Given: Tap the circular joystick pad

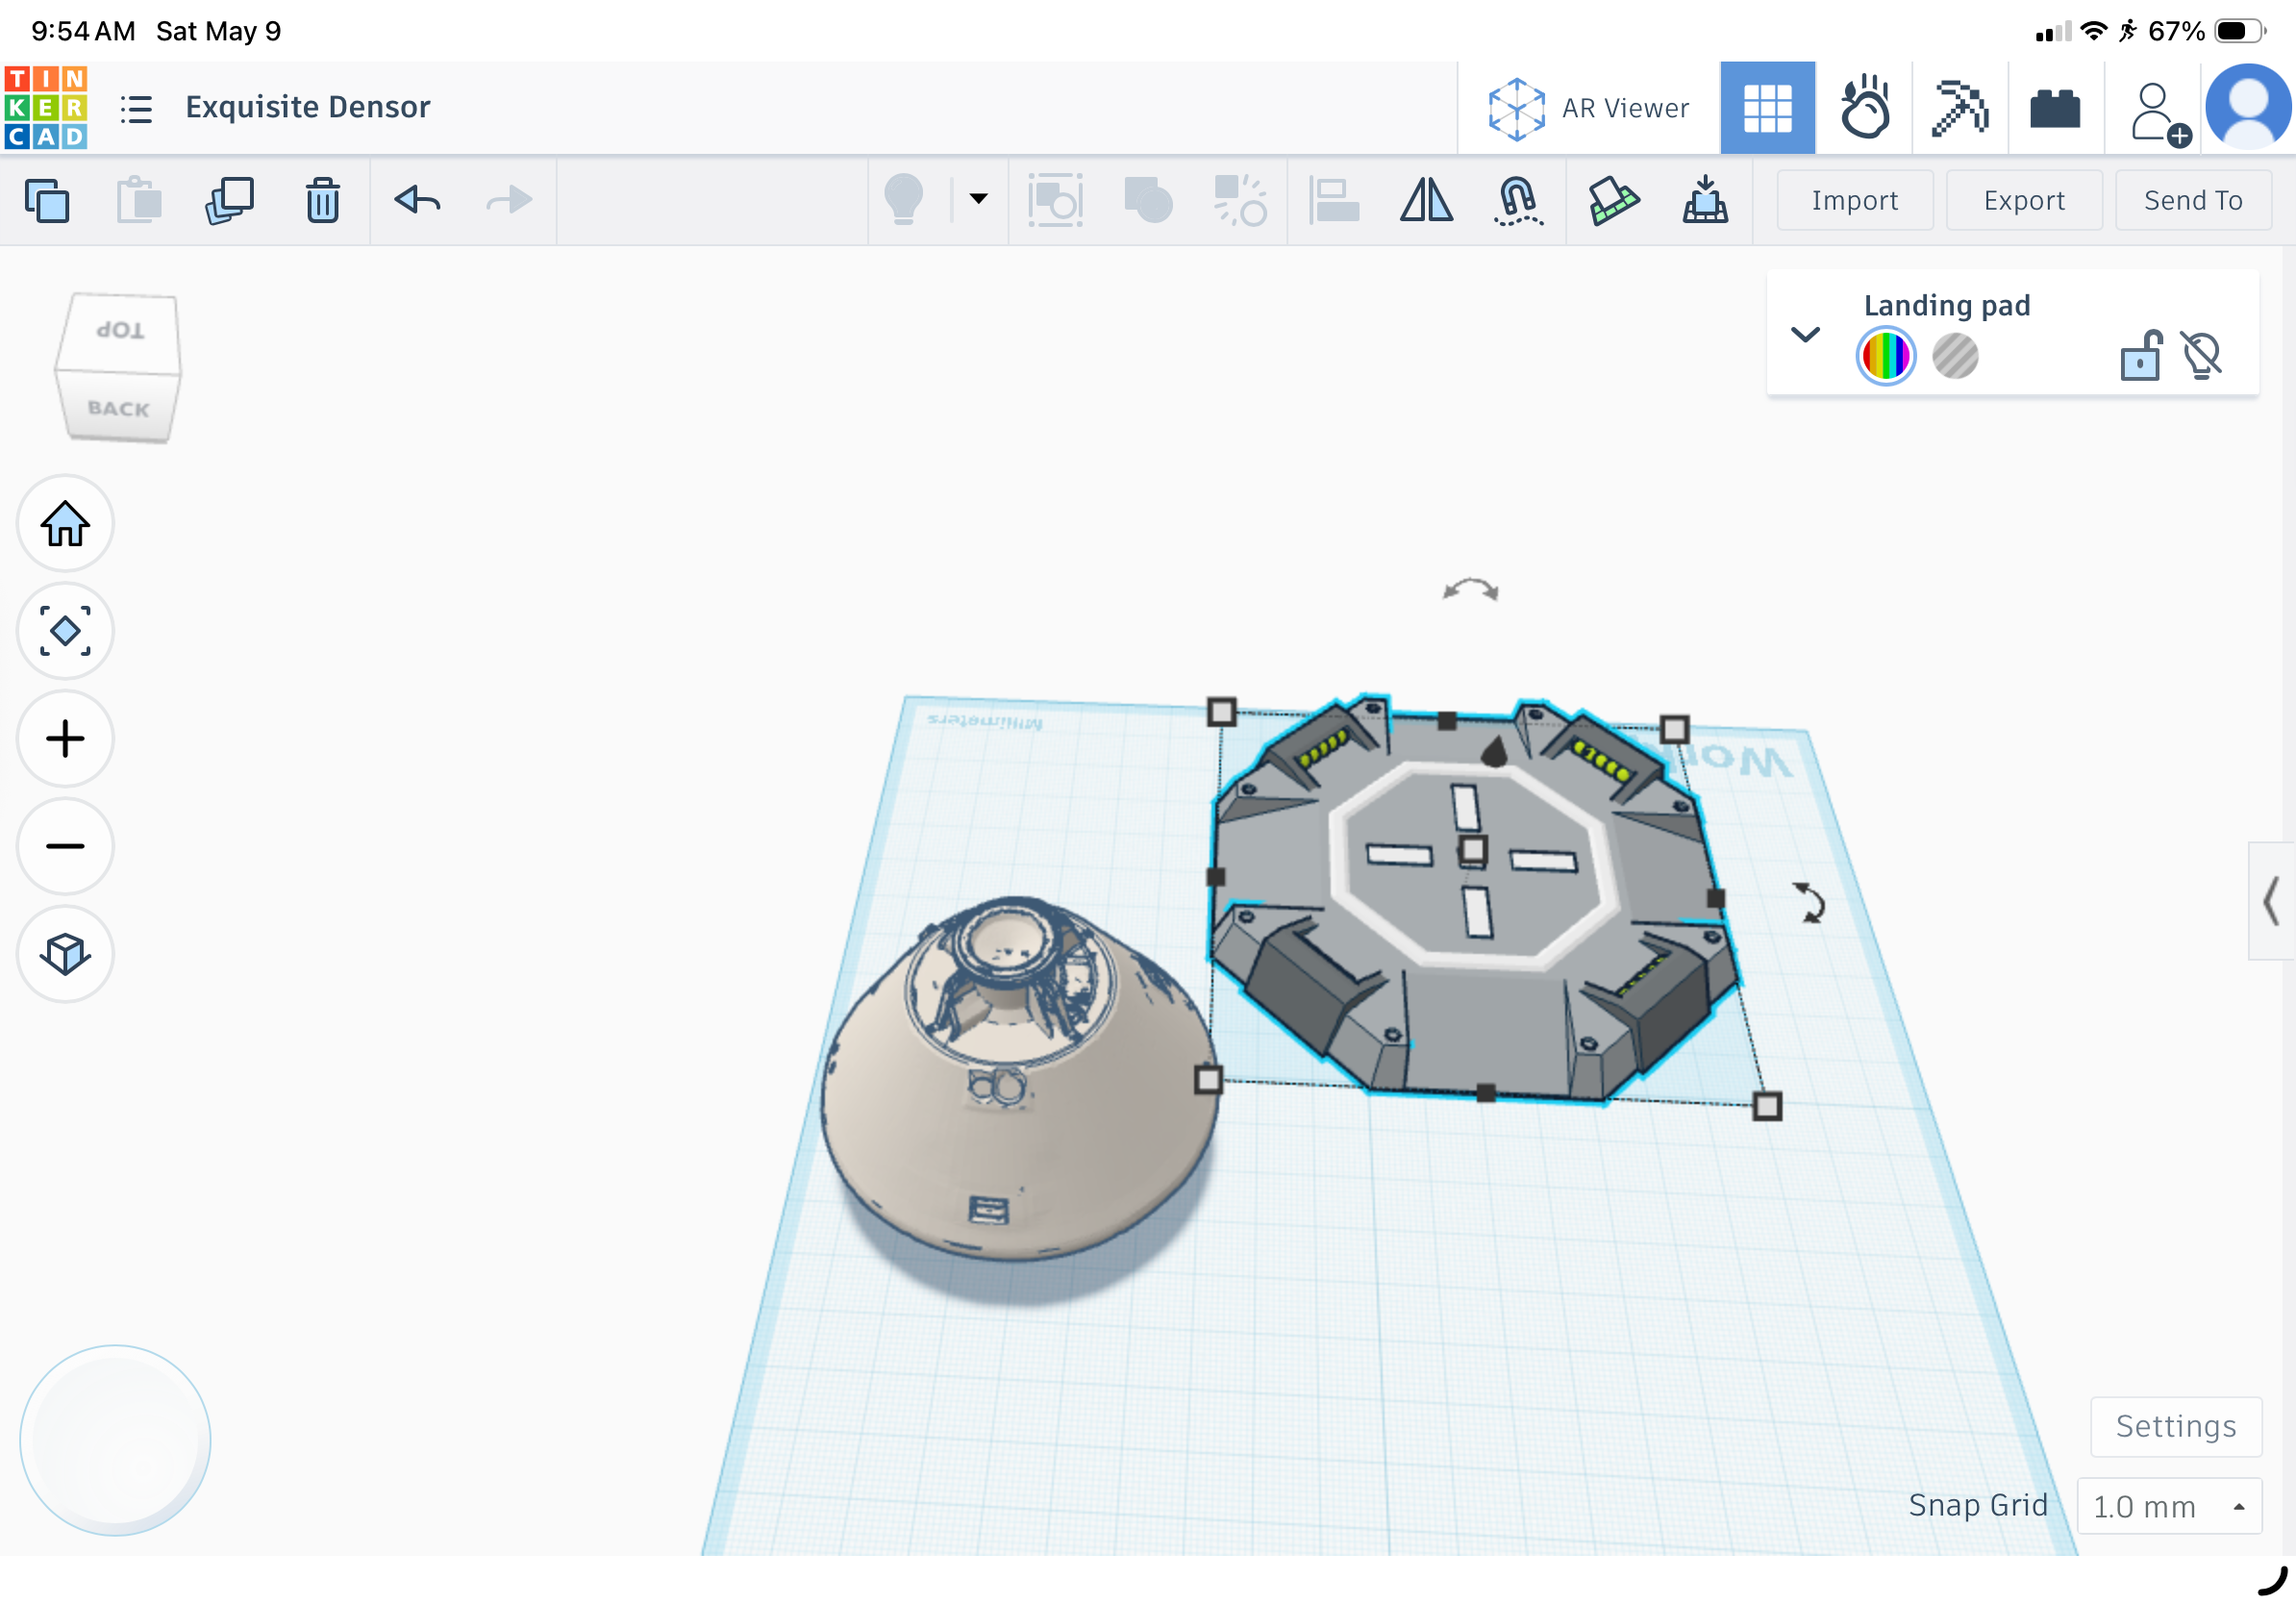Looking at the screenshot, I should pos(115,1440).
